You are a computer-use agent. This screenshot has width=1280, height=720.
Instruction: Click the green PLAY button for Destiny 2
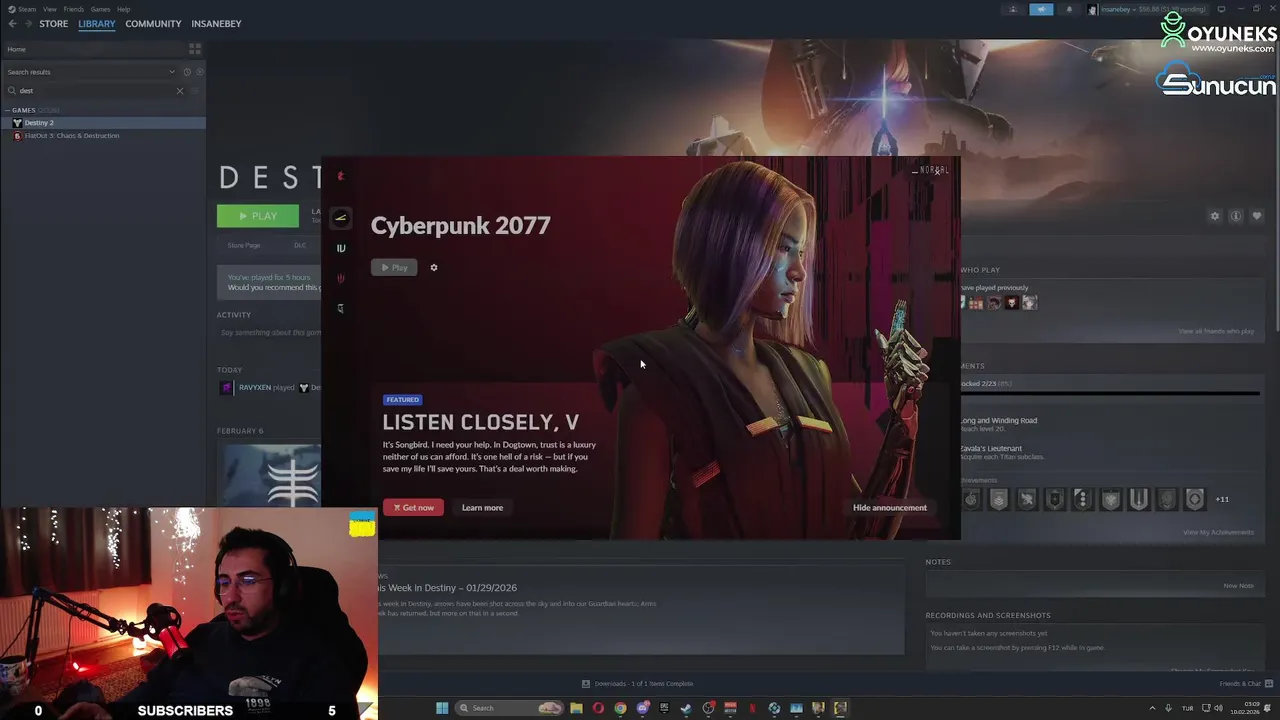pyautogui.click(x=257, y=216)
